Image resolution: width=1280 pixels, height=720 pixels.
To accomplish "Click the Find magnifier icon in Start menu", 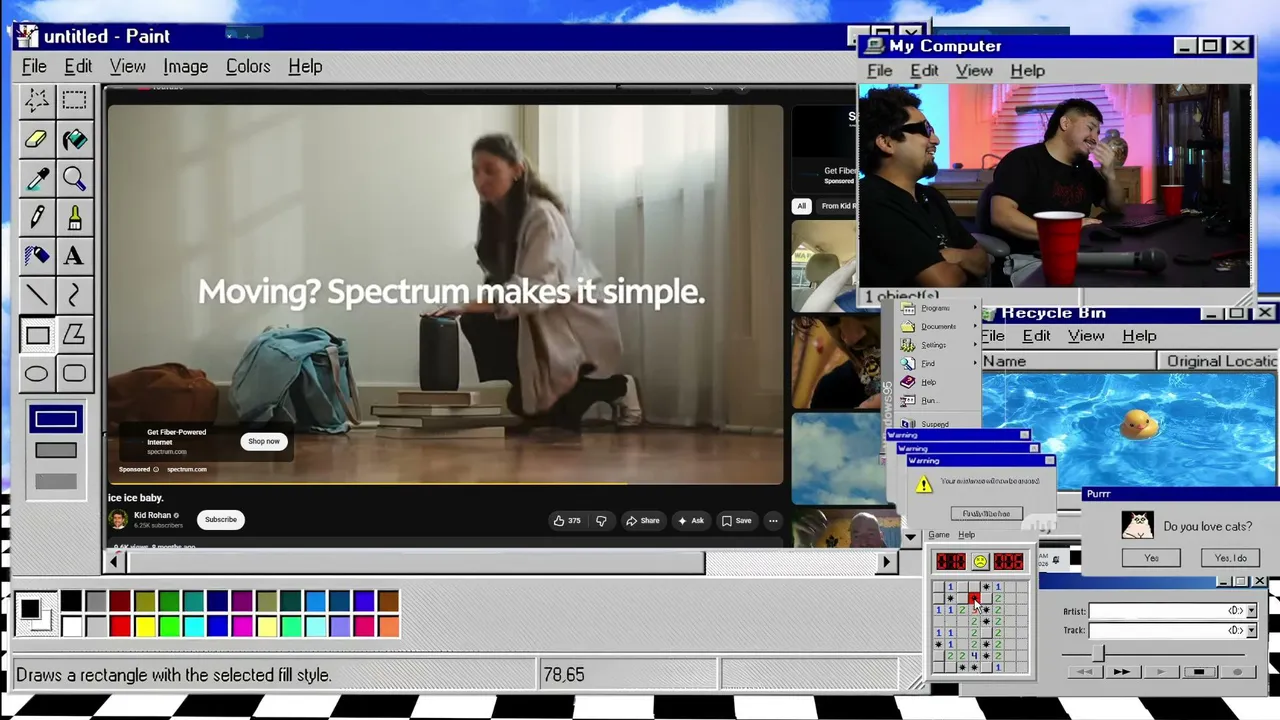I will 907,363.
